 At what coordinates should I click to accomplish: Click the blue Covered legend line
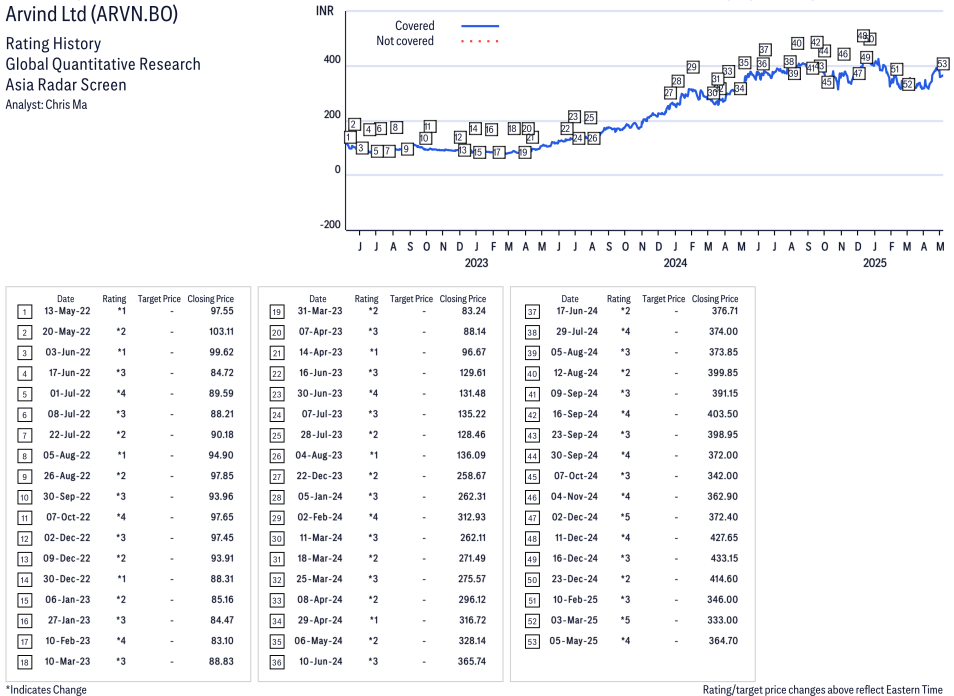pyautogui.click(x=480, y=26)
